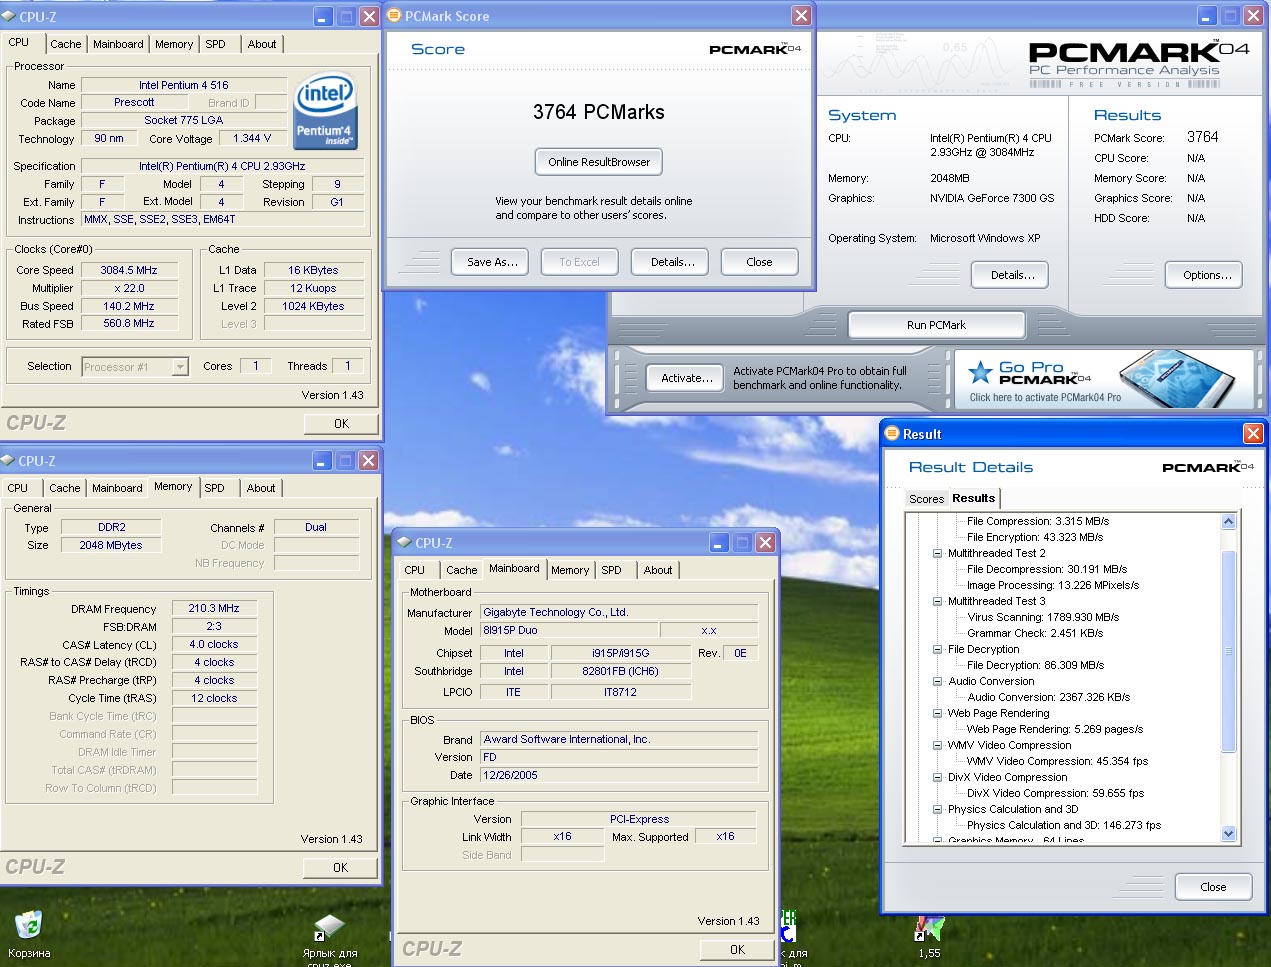This screenshot has width=1271, height=967.
Task: Open Mainboard tab in top CPU-Z window
Action: 118,44
